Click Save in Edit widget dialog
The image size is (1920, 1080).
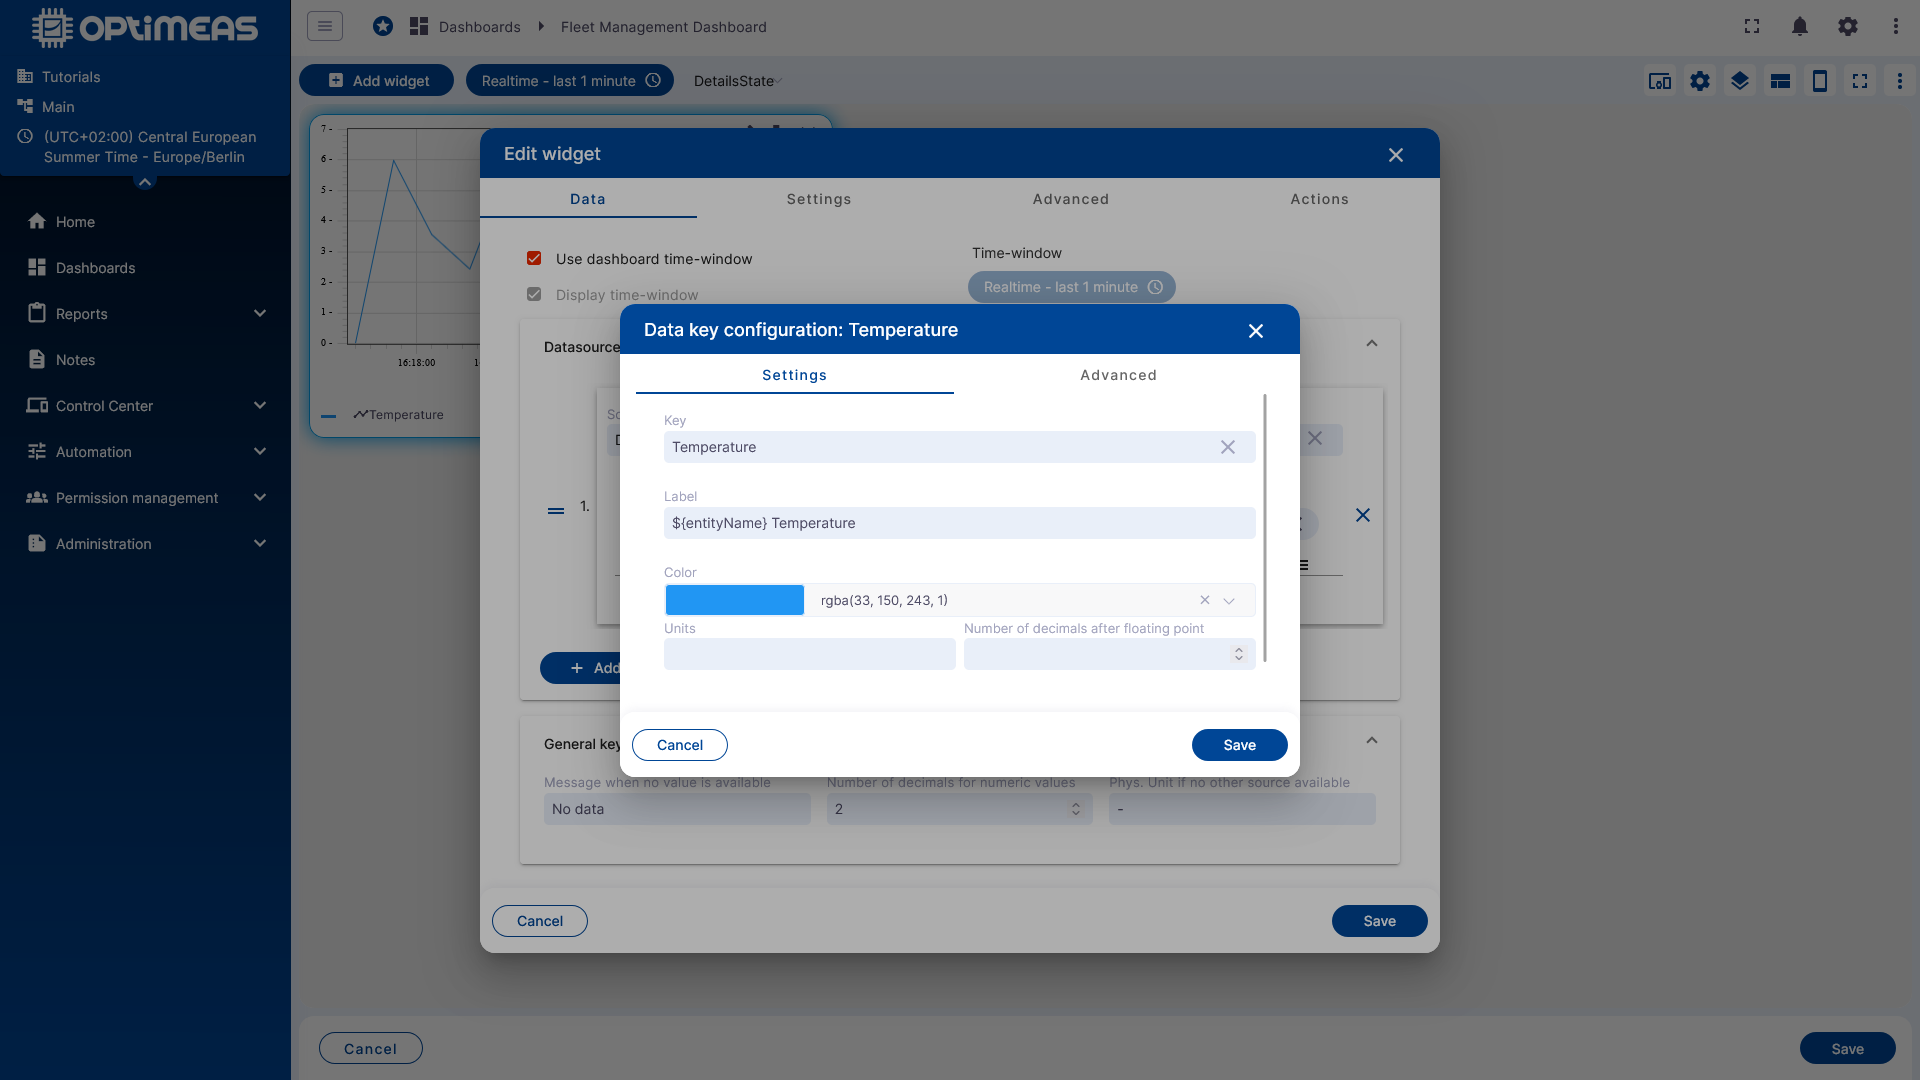tap(1380, 921)
